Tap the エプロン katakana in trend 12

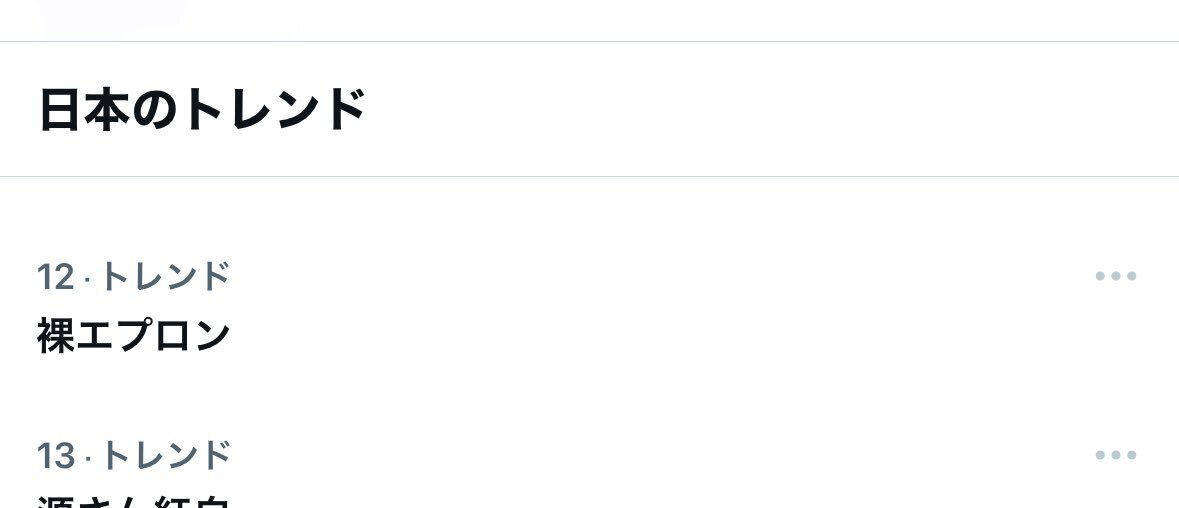pos(154,336)
